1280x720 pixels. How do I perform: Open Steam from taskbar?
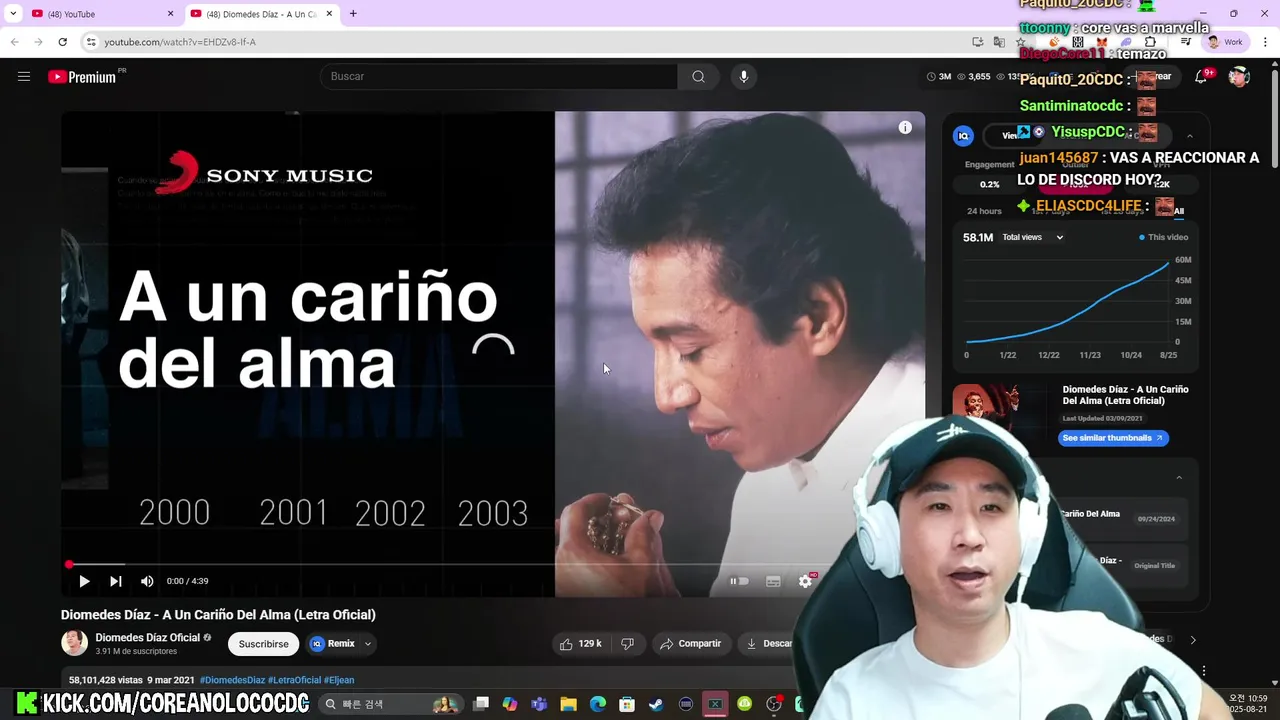656,704
